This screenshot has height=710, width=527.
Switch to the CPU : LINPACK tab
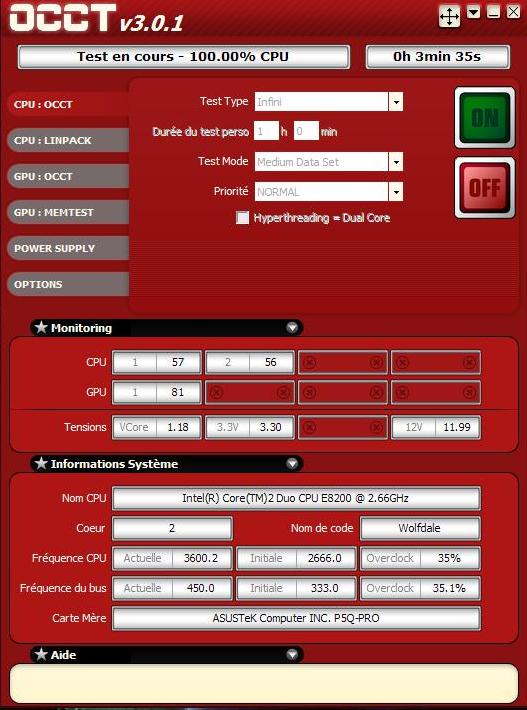pyautogui.click(x=68, y=140)
